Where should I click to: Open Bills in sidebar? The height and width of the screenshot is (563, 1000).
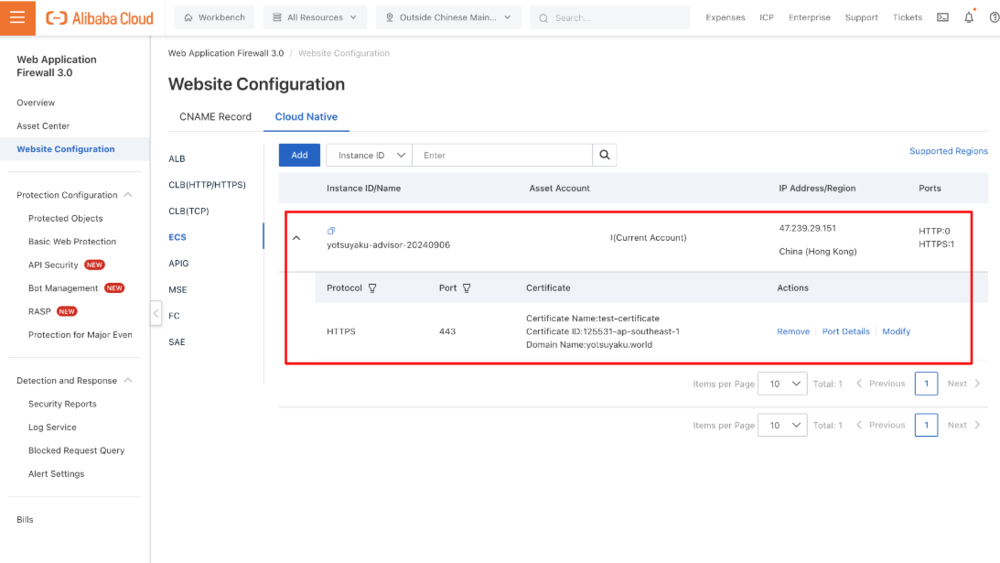(x=25, y=520)
